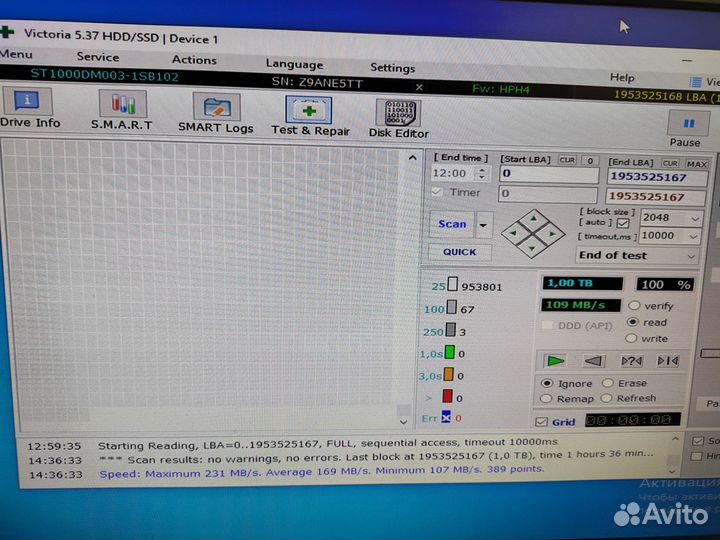Open the Help menu
The image size is (720, 540).
622,77
